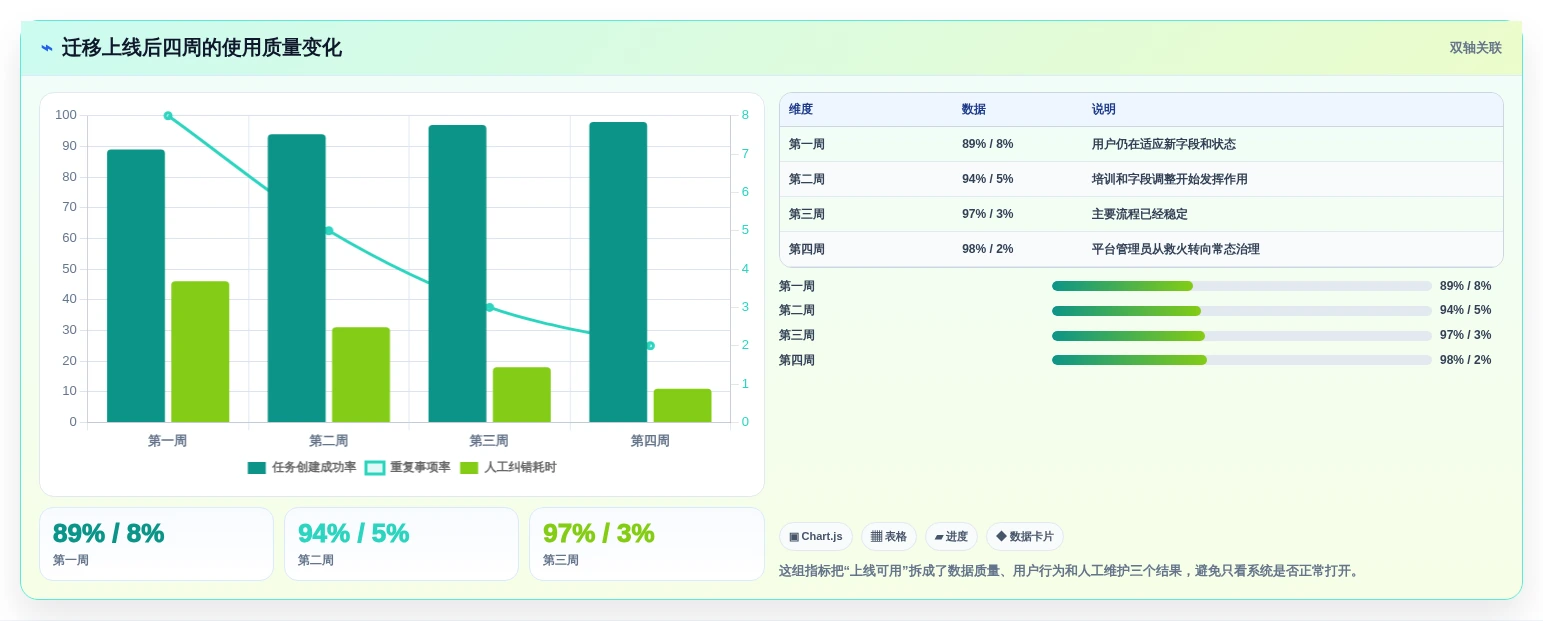
Task: Click table cell 97% / 3%
Action: click(988, 215)
